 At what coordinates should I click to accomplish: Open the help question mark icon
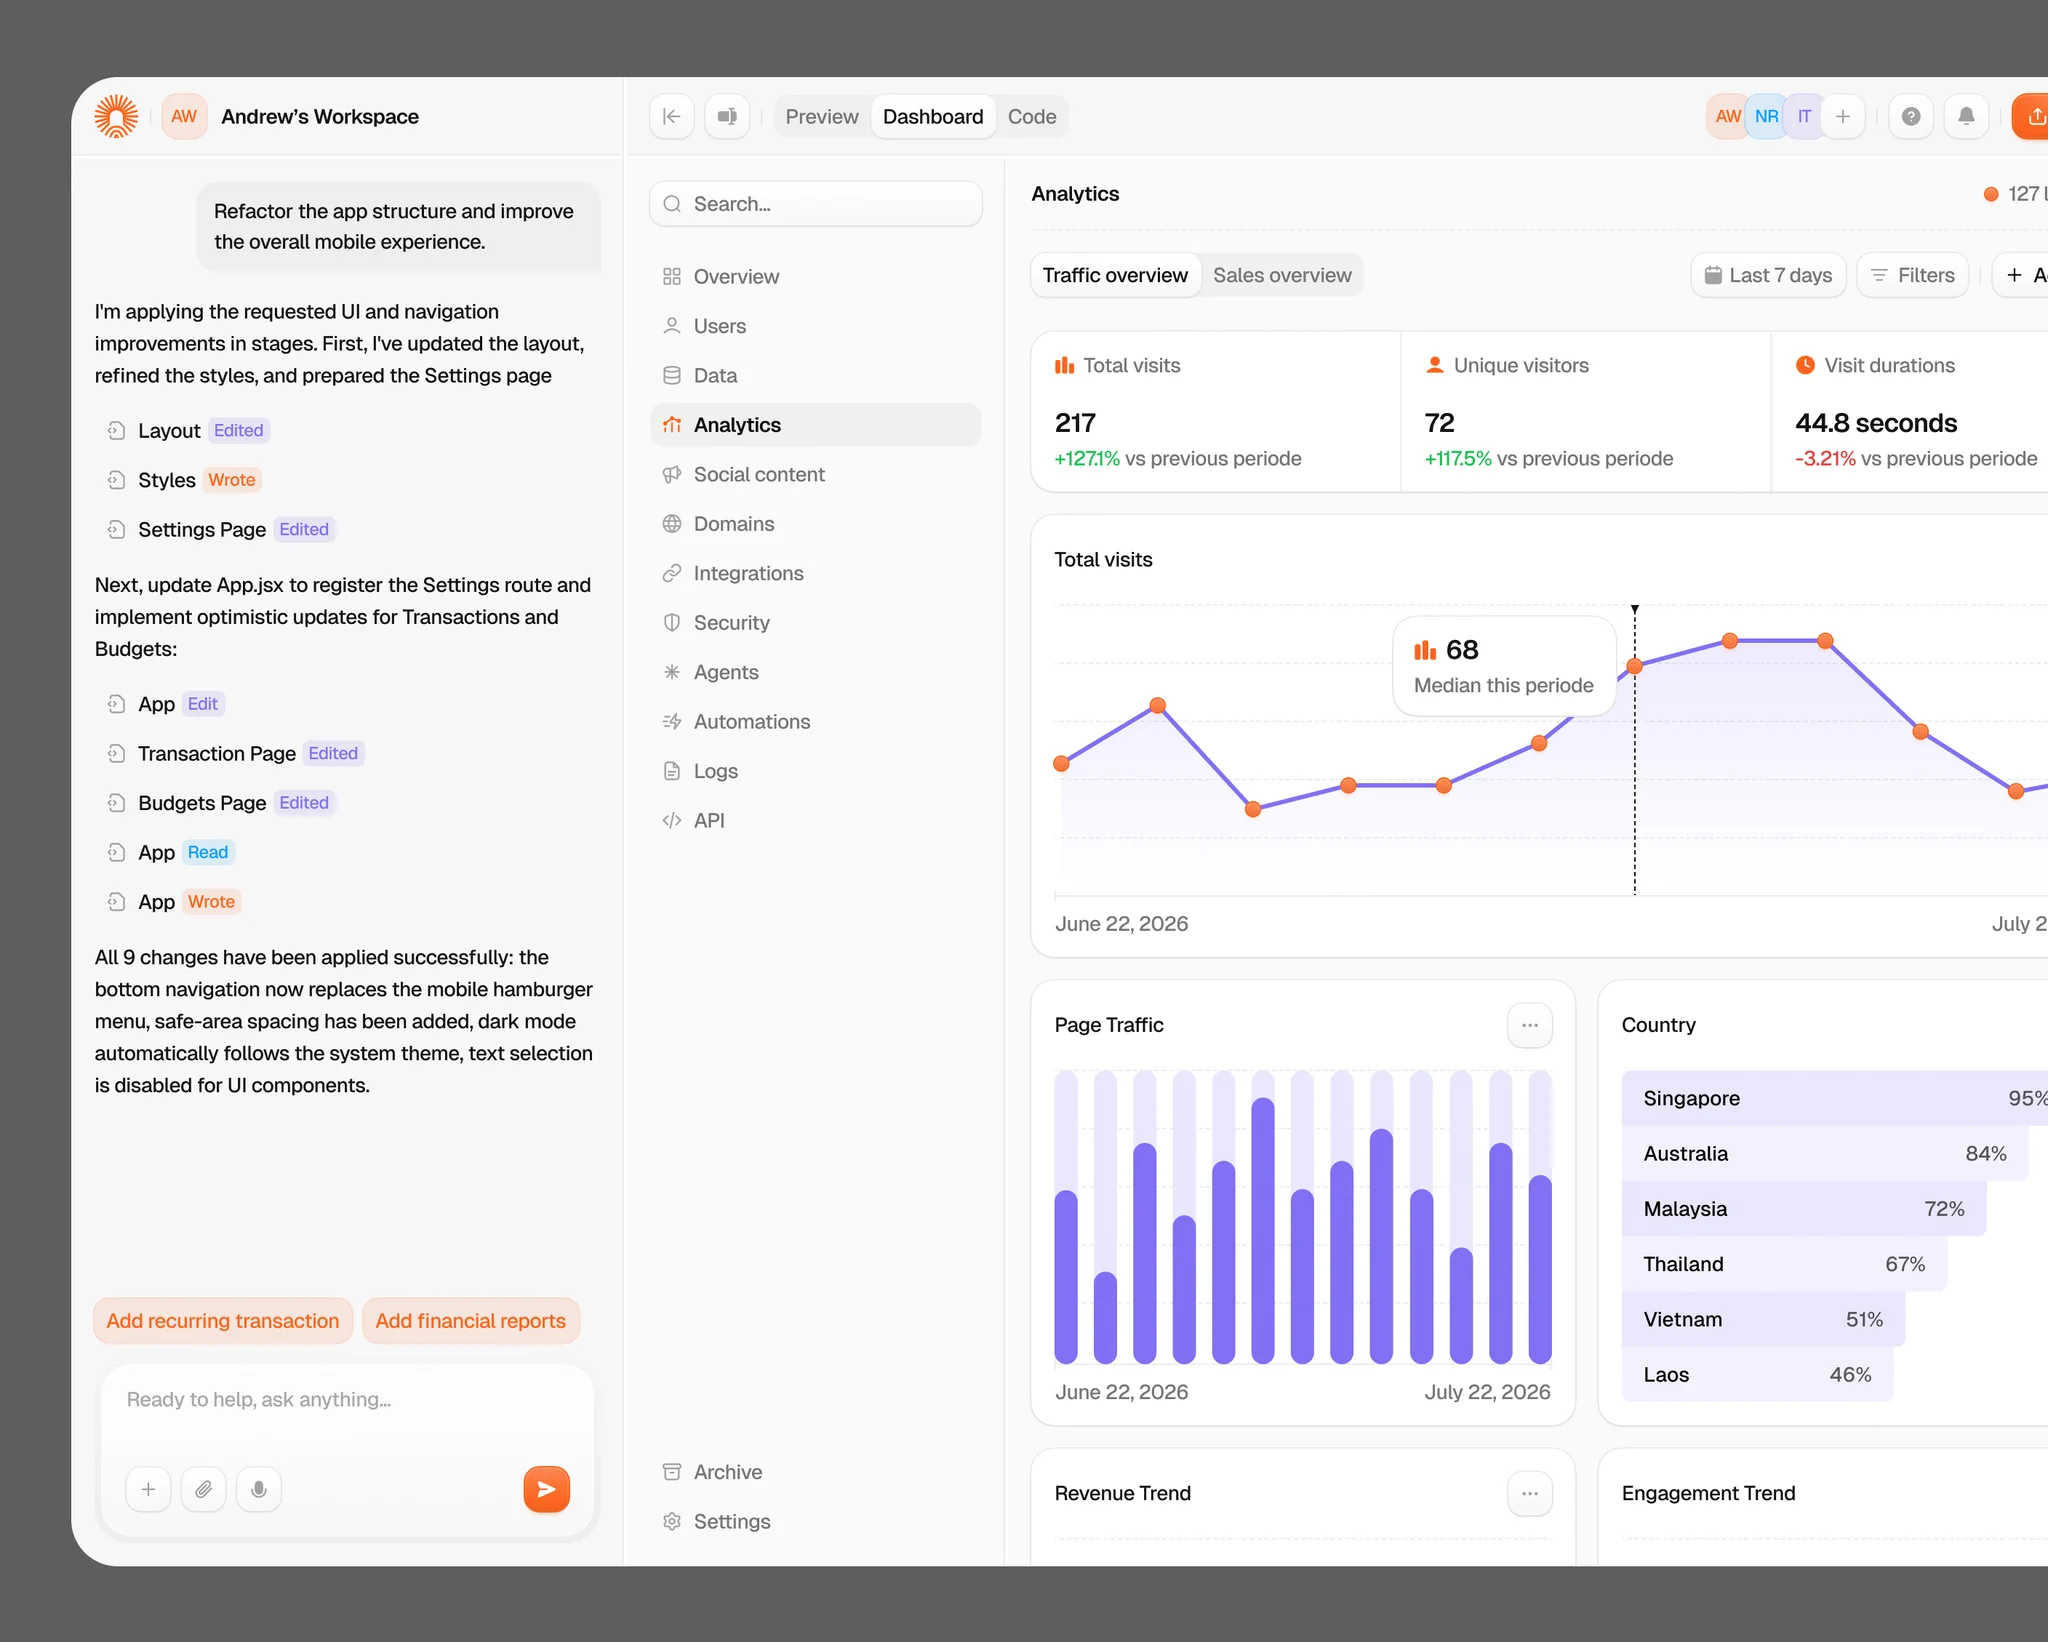tap(1911, 117)
